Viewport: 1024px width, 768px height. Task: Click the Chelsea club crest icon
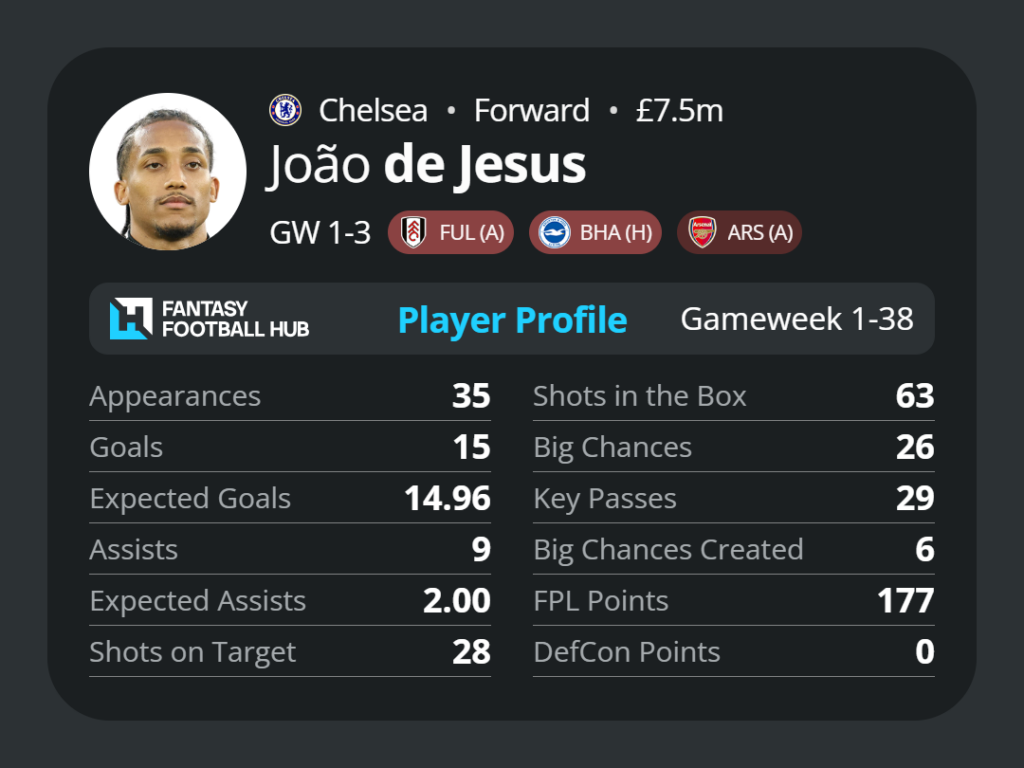click(285, 110)
